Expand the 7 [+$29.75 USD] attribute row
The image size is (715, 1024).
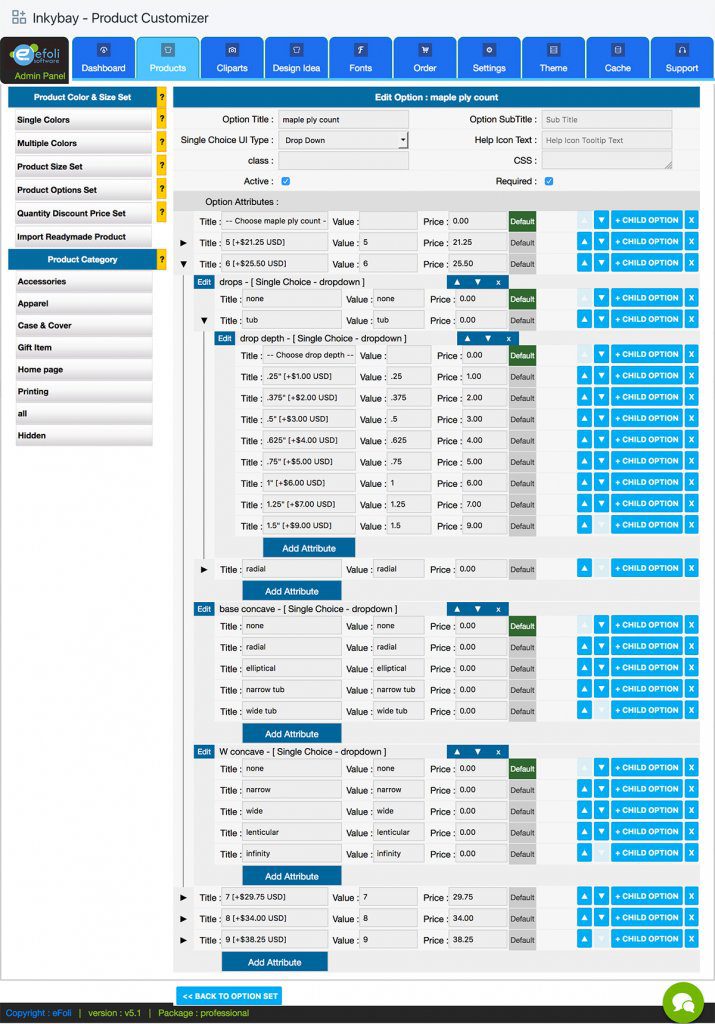click(183, 897)
